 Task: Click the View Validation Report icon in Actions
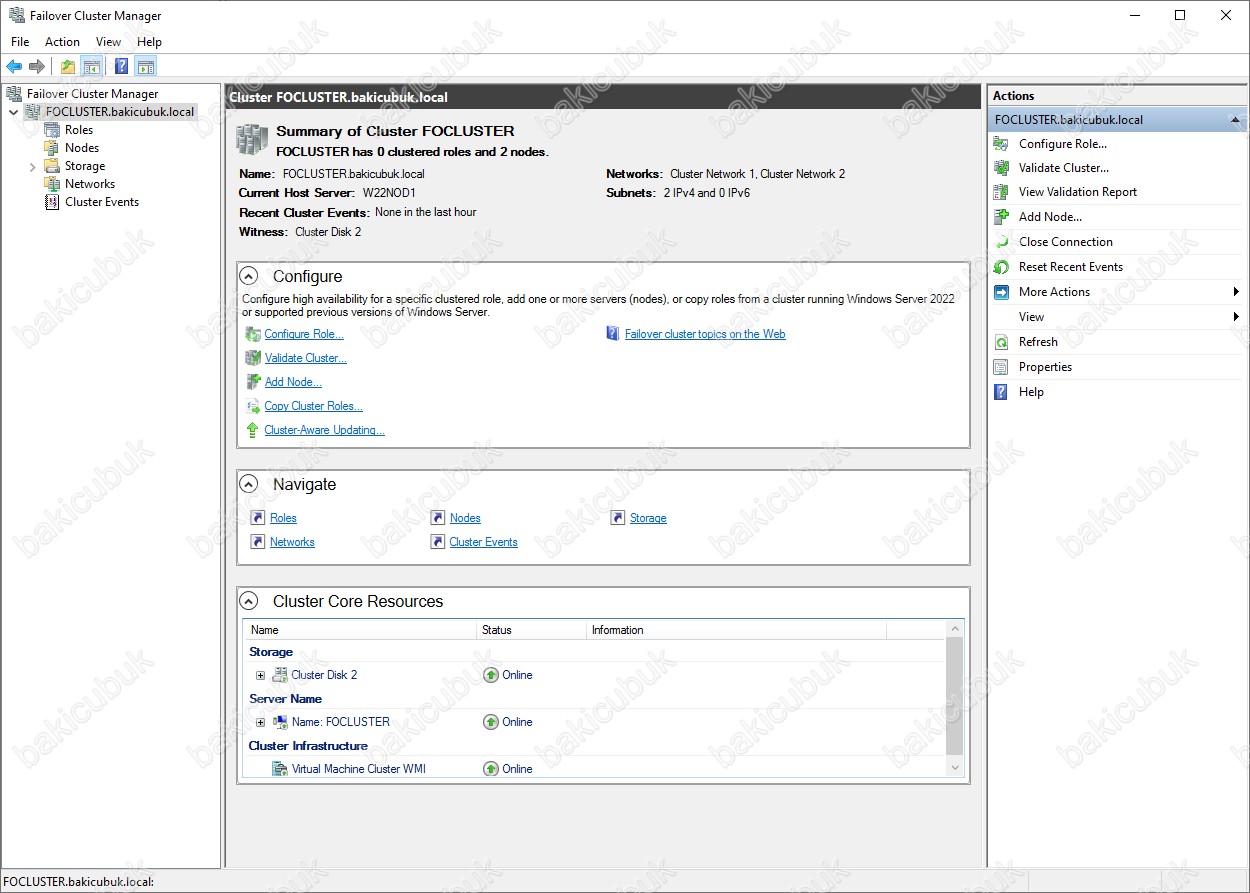point(1001,192)
